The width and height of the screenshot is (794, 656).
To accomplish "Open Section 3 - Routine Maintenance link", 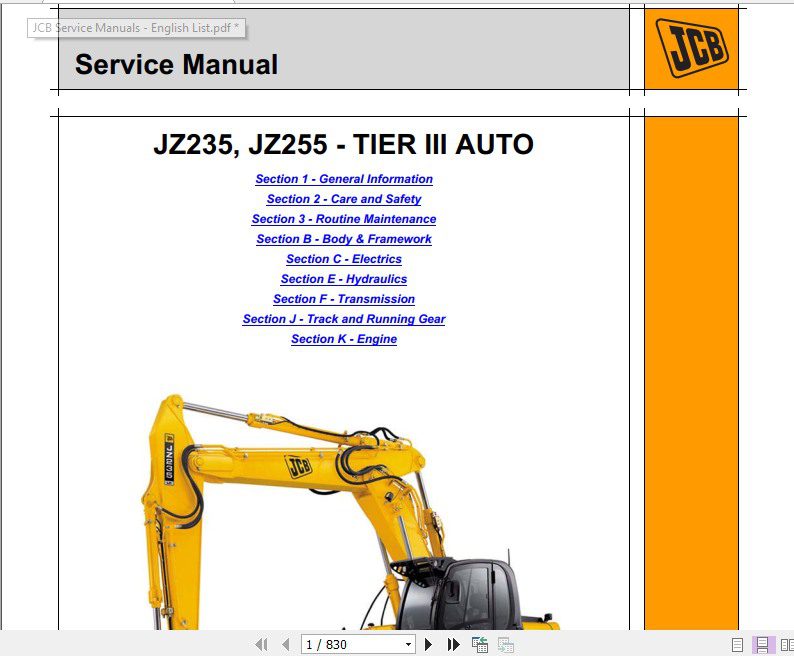I will pyautogui.click(x=344, y=219).
